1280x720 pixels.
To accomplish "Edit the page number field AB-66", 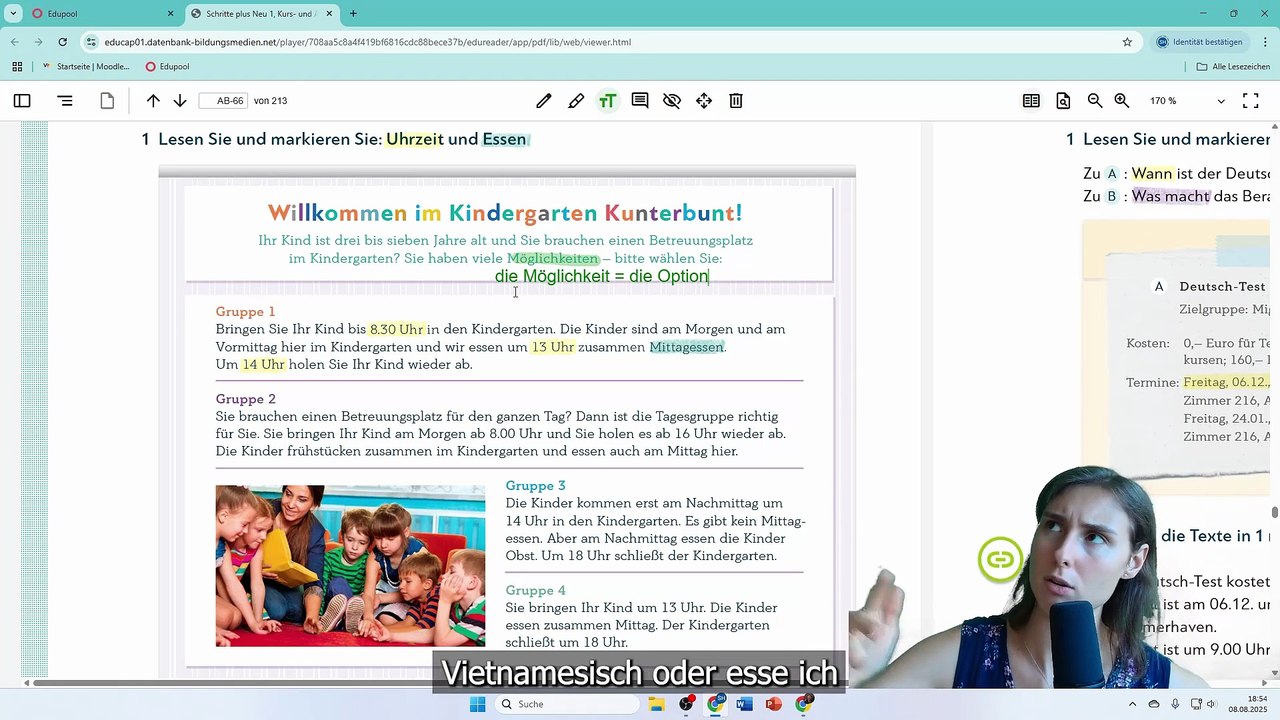I will 223,101.
